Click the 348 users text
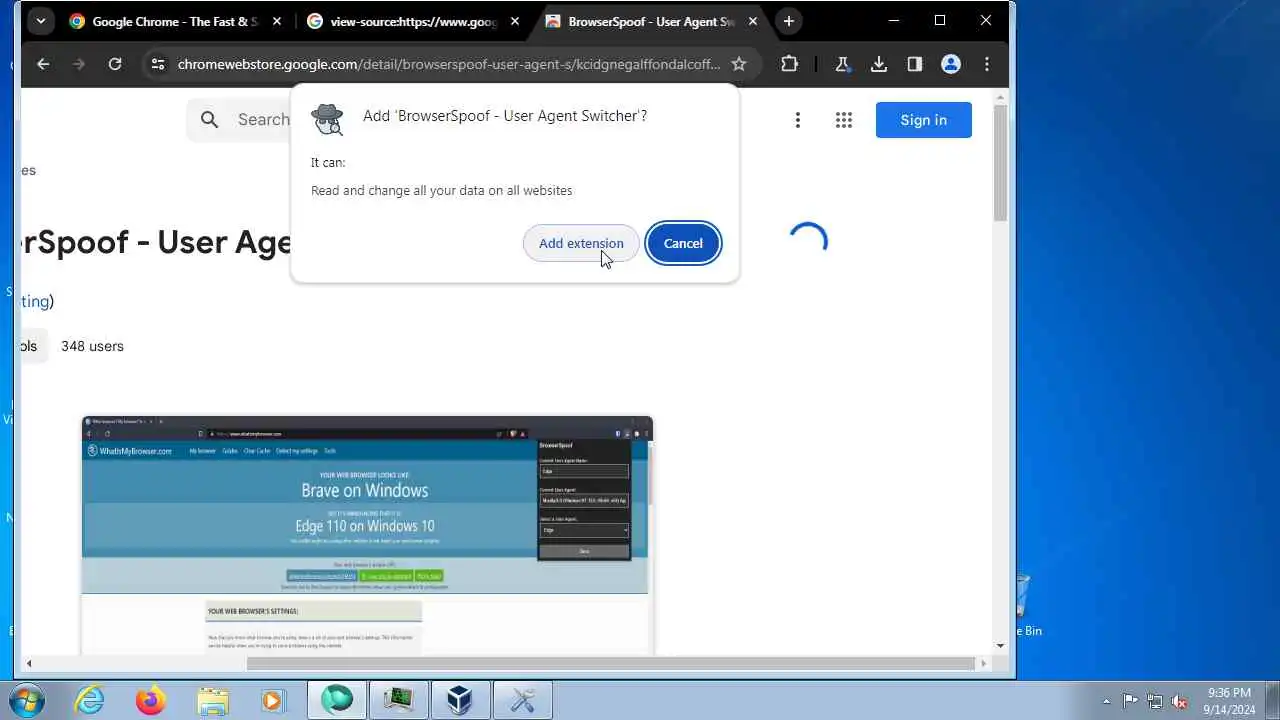This screenshot has width=1280, height=720. tap(92, 346)
